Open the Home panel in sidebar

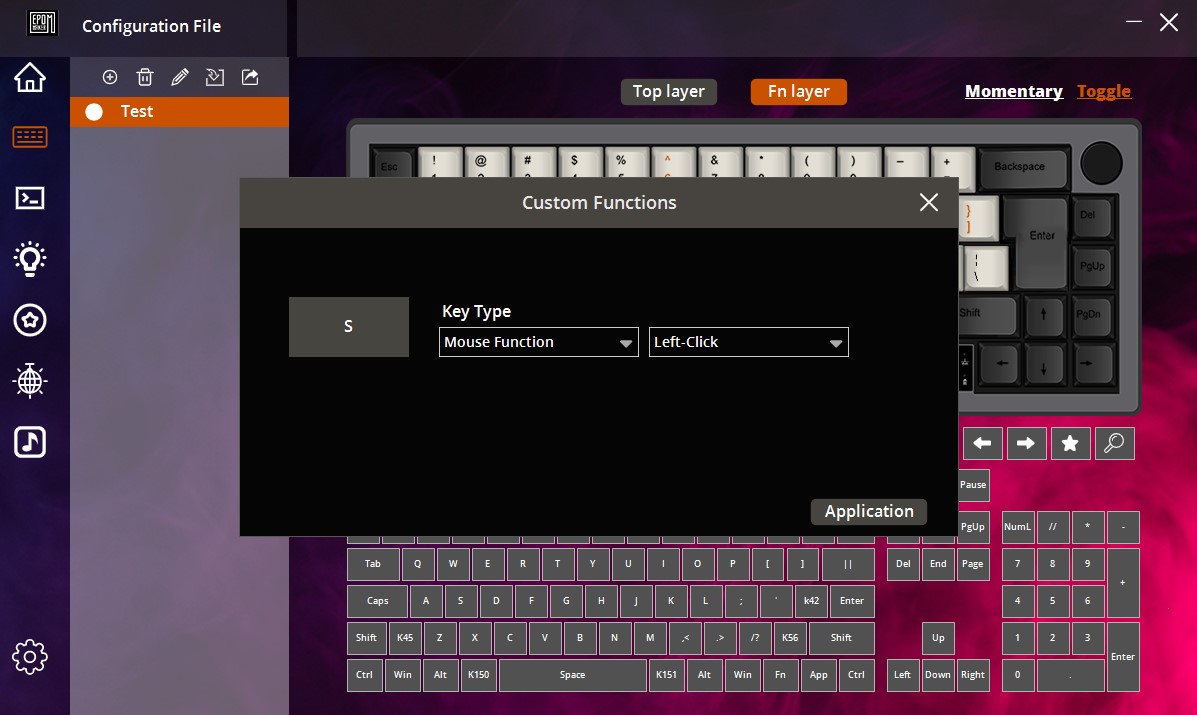point(30,77)
